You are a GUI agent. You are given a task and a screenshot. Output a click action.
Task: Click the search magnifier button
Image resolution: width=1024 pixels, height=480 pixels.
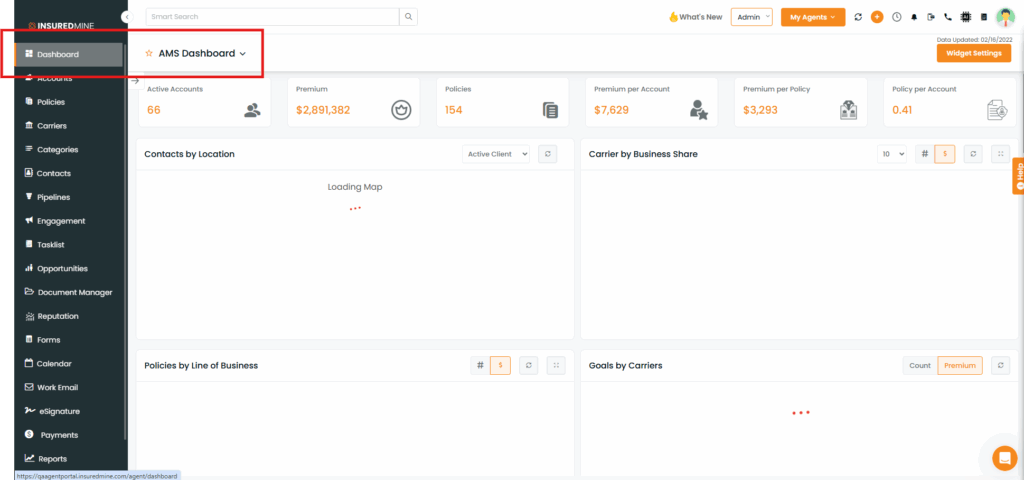click(x=409, y=16)
